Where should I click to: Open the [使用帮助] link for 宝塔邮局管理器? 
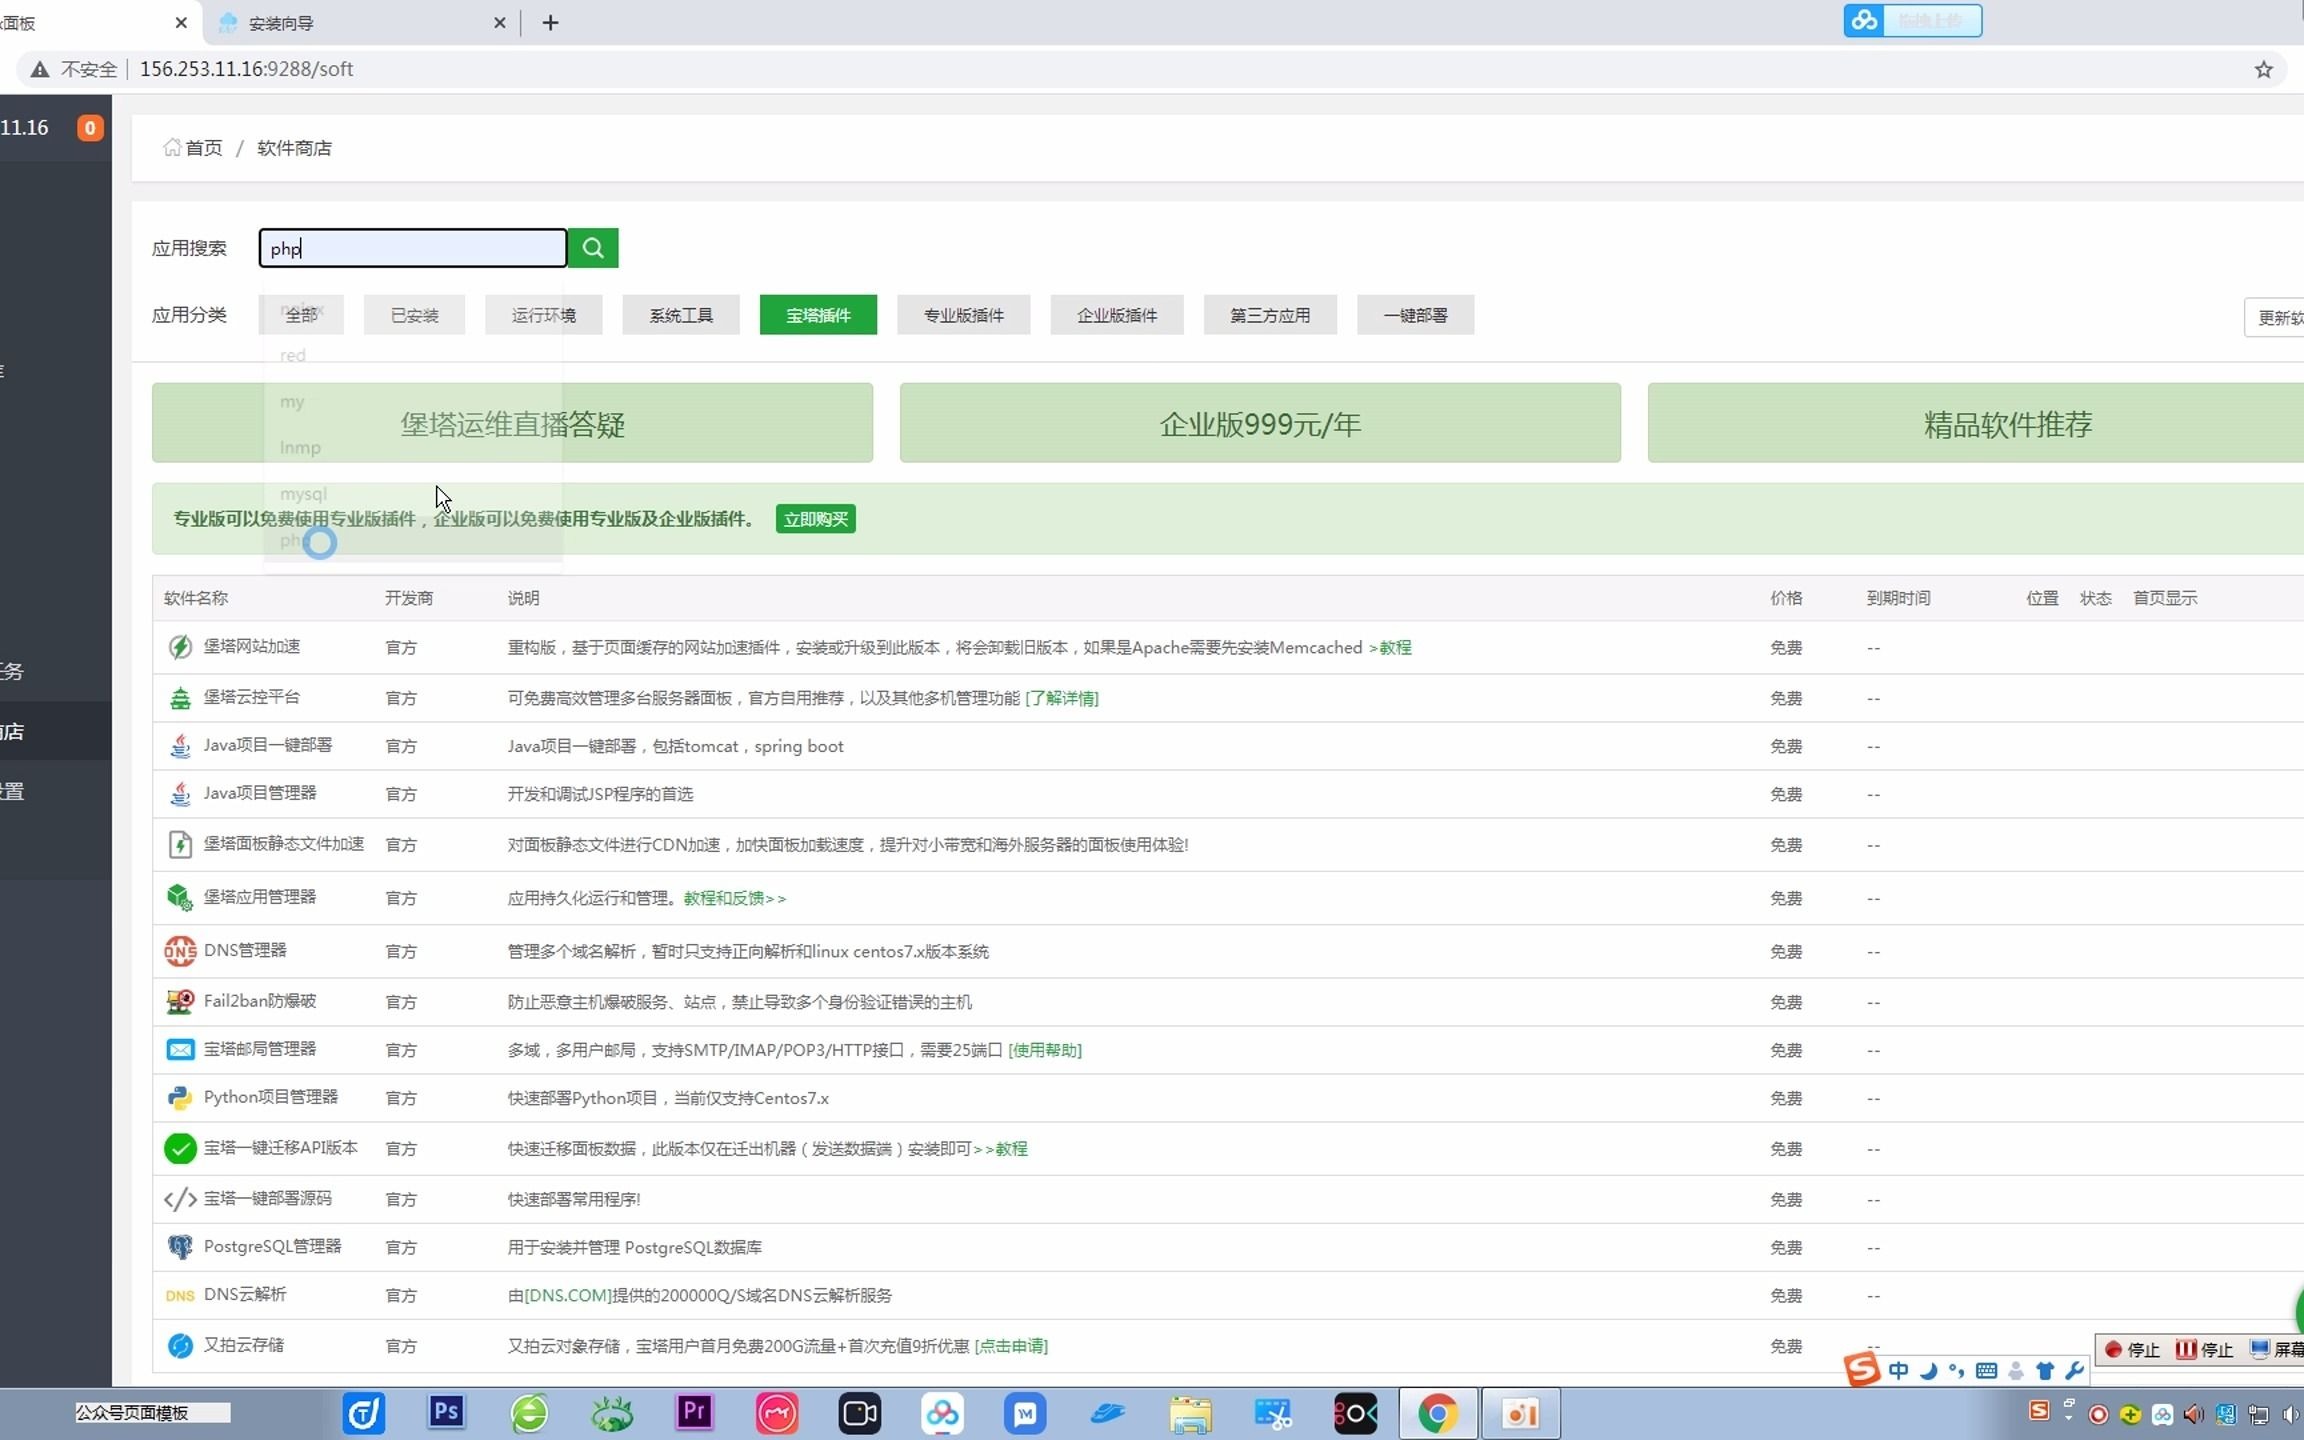coord(1045,1050)
